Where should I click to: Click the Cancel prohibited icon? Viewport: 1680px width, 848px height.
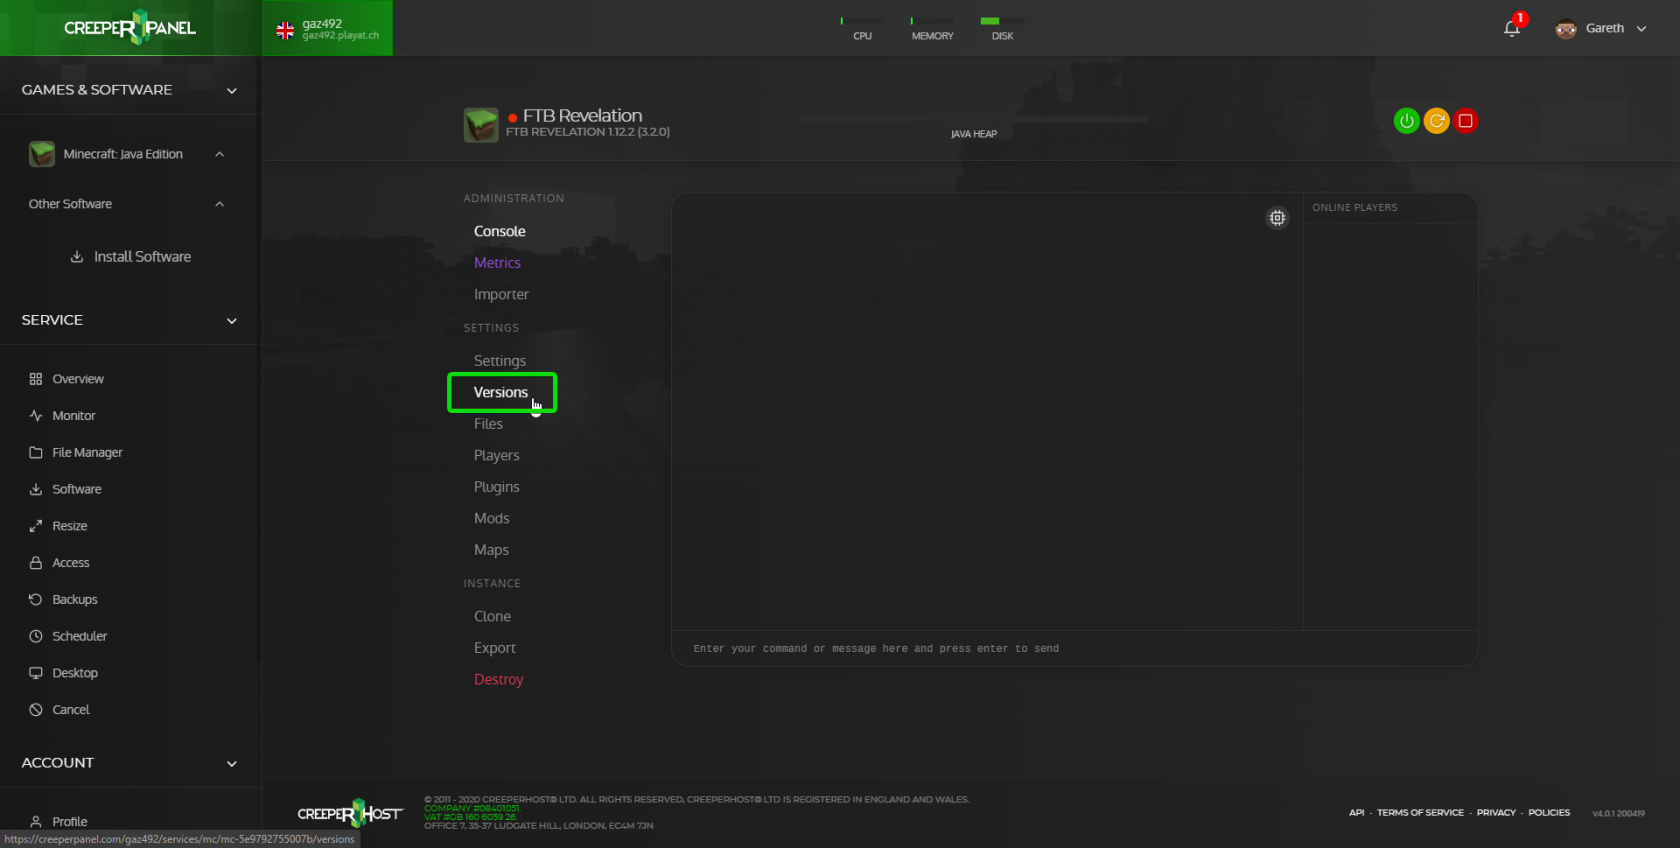(x=36, y=710)
